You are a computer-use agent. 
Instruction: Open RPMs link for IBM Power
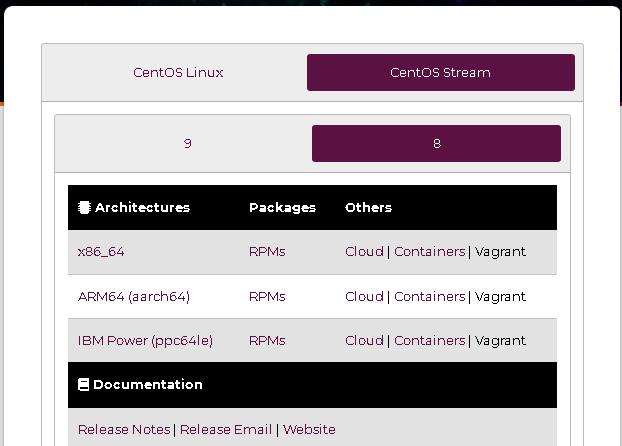(267, 341)
